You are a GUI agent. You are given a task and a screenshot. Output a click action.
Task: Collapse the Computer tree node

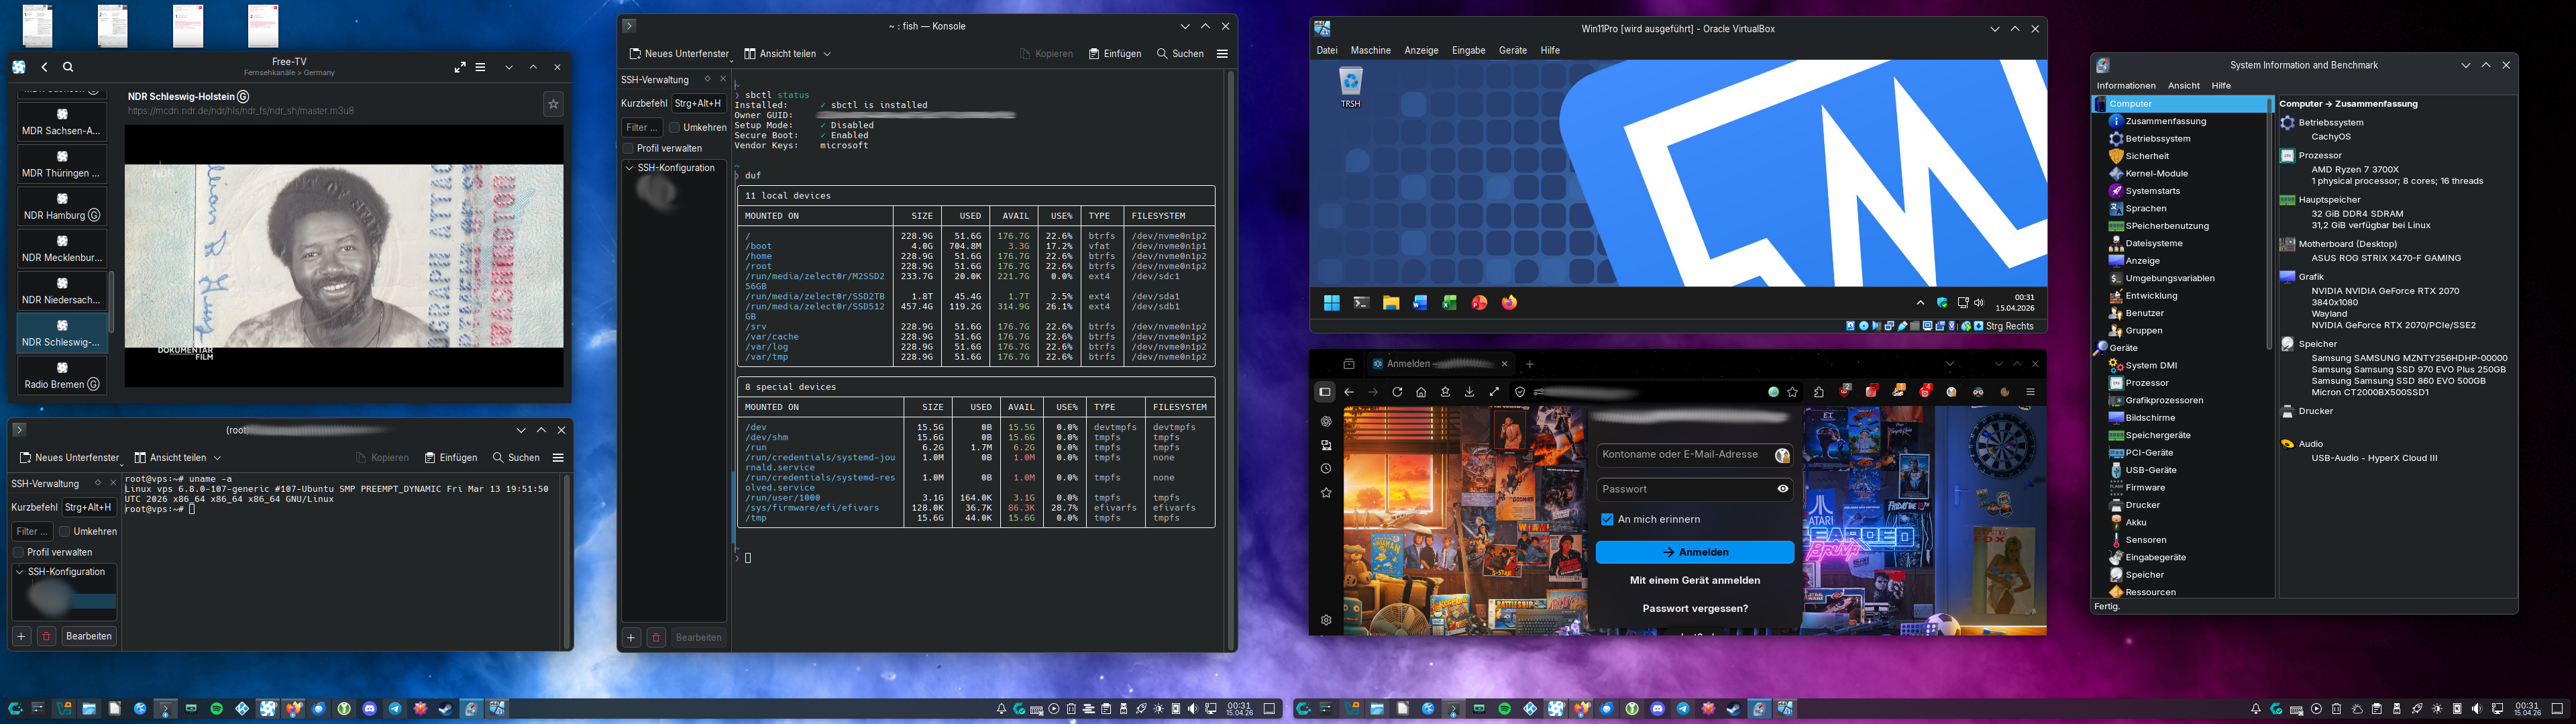pyautogui.click(x=2100, y=104)
